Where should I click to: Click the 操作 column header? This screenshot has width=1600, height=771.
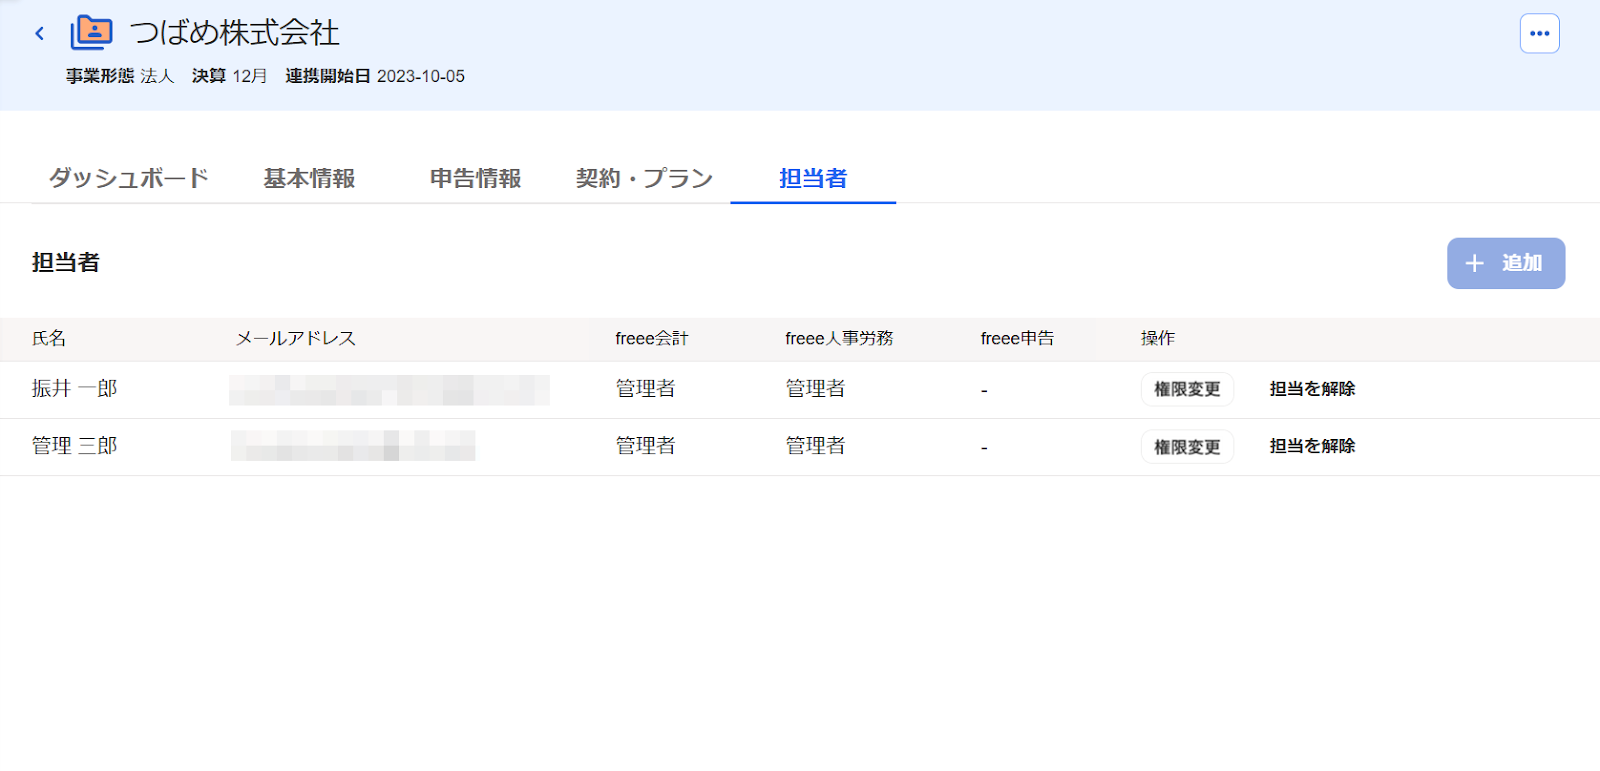click(x=1158, y=338)
